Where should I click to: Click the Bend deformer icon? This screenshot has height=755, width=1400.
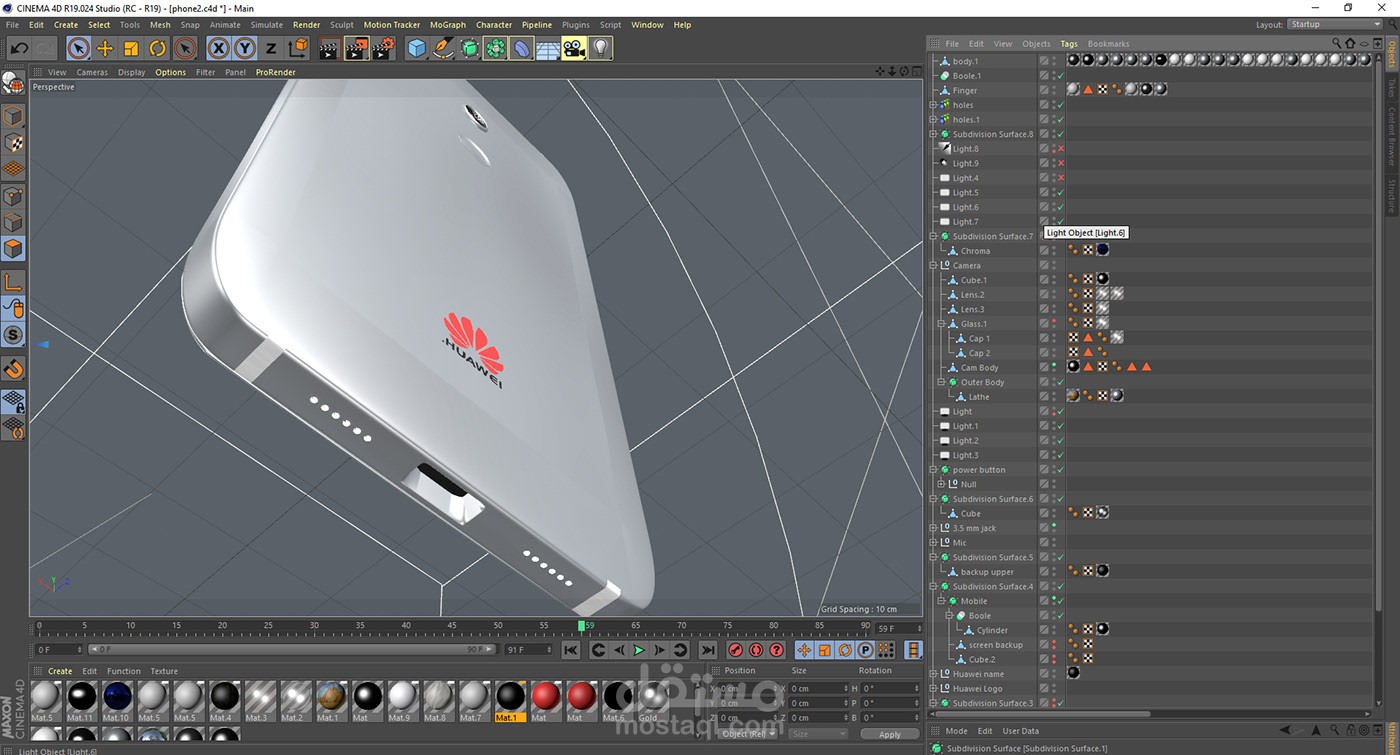click(x=522, y=48)
